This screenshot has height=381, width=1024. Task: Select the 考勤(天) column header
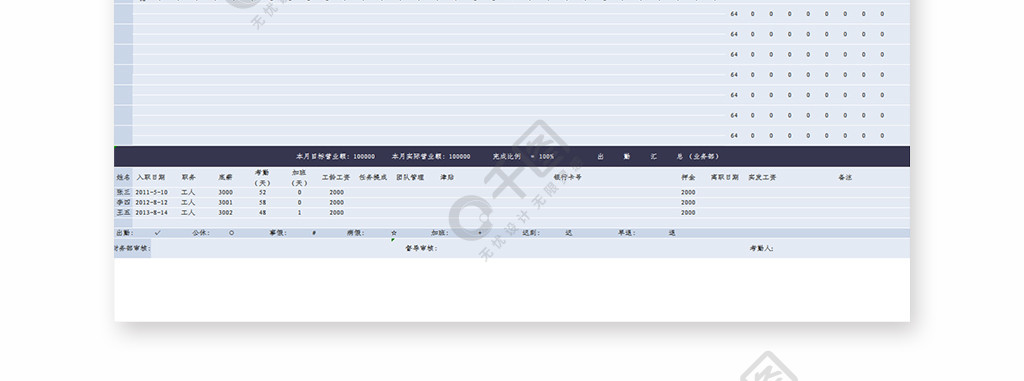point(262,178)
